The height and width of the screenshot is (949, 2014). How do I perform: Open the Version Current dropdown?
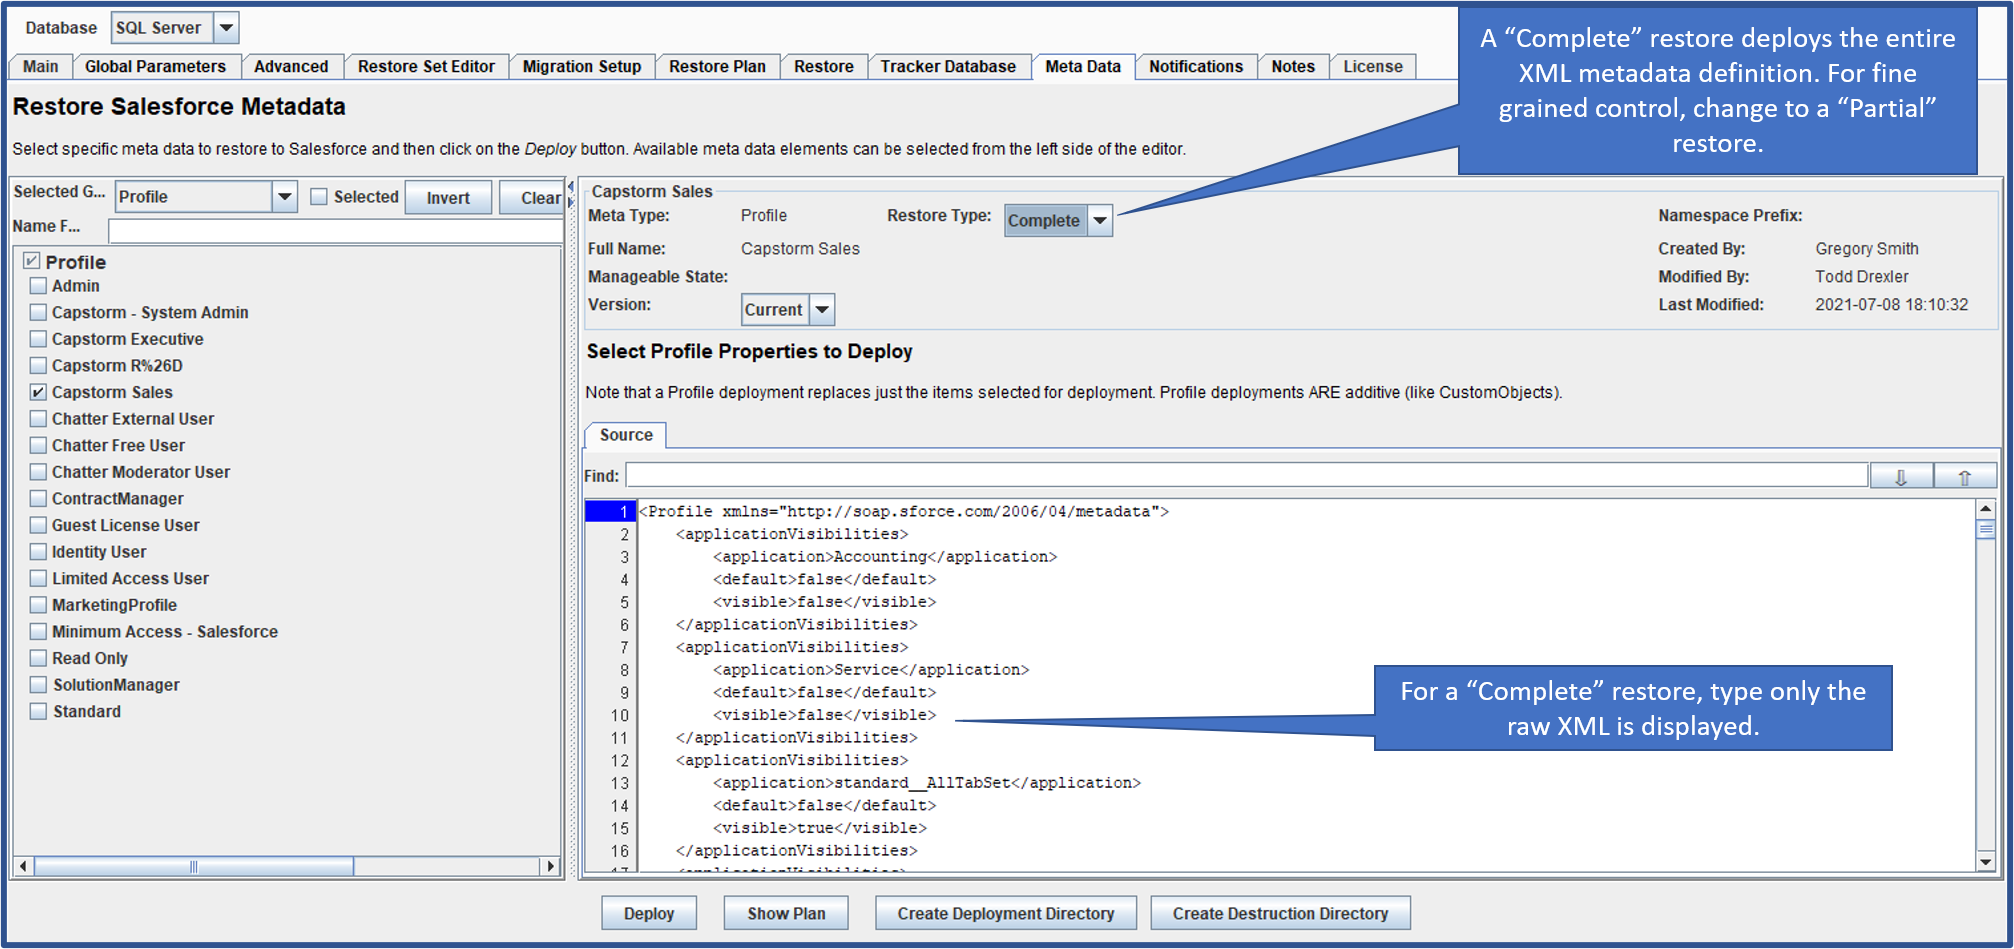[x=788, y=310]
